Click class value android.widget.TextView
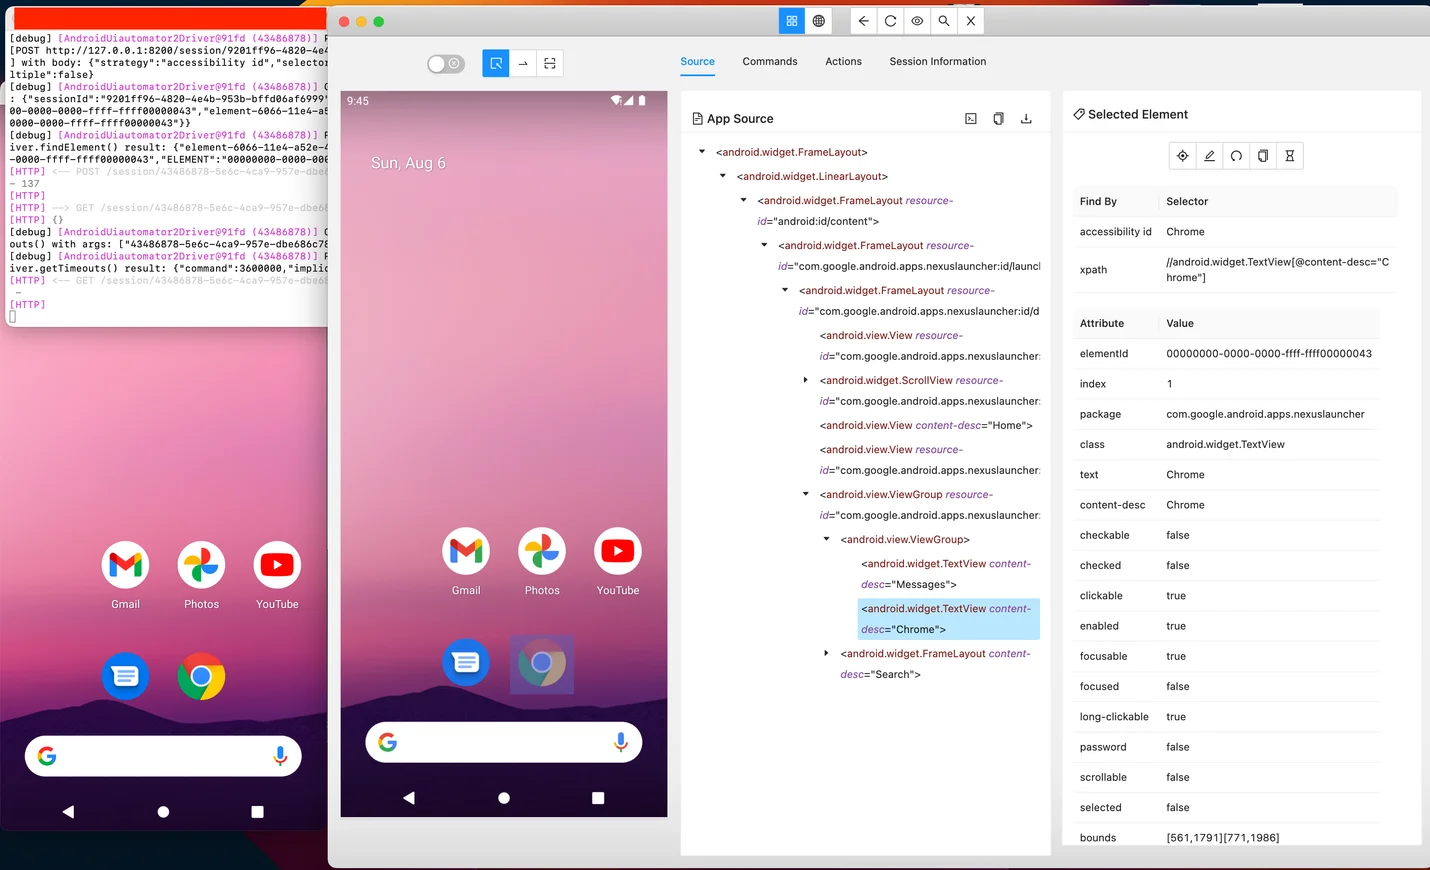Image resolution: width=1430 pixels, height=870 pixels. pyautogui.click(x=1225, y=445)
